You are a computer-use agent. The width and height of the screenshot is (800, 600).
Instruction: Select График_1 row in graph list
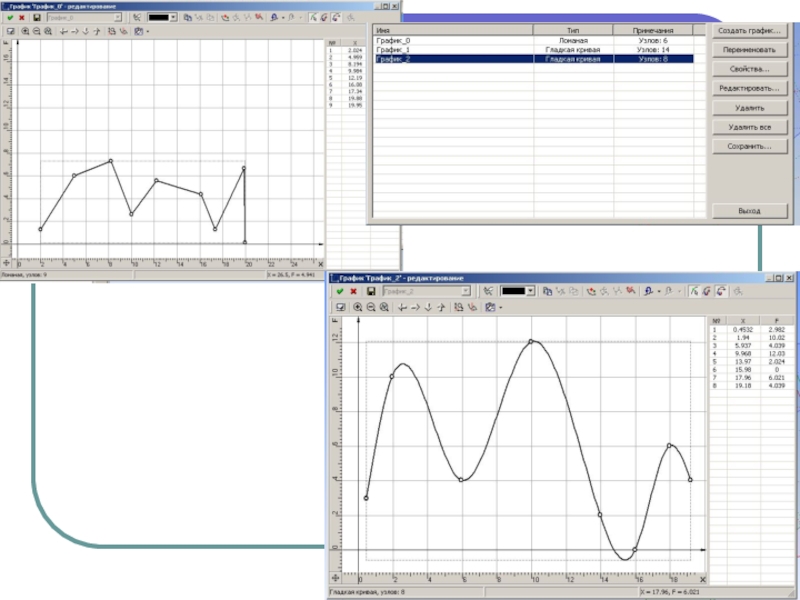450,49
